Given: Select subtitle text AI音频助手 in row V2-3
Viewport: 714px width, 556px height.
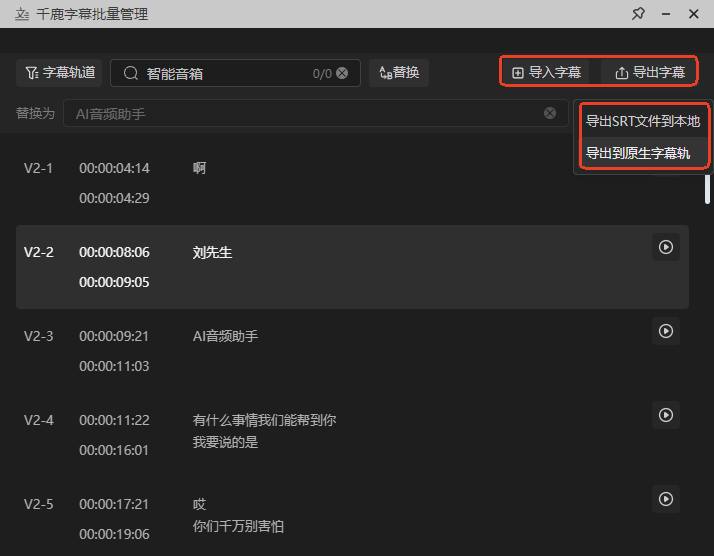Looking at the screenshot, I should click(x=225, y=337).
